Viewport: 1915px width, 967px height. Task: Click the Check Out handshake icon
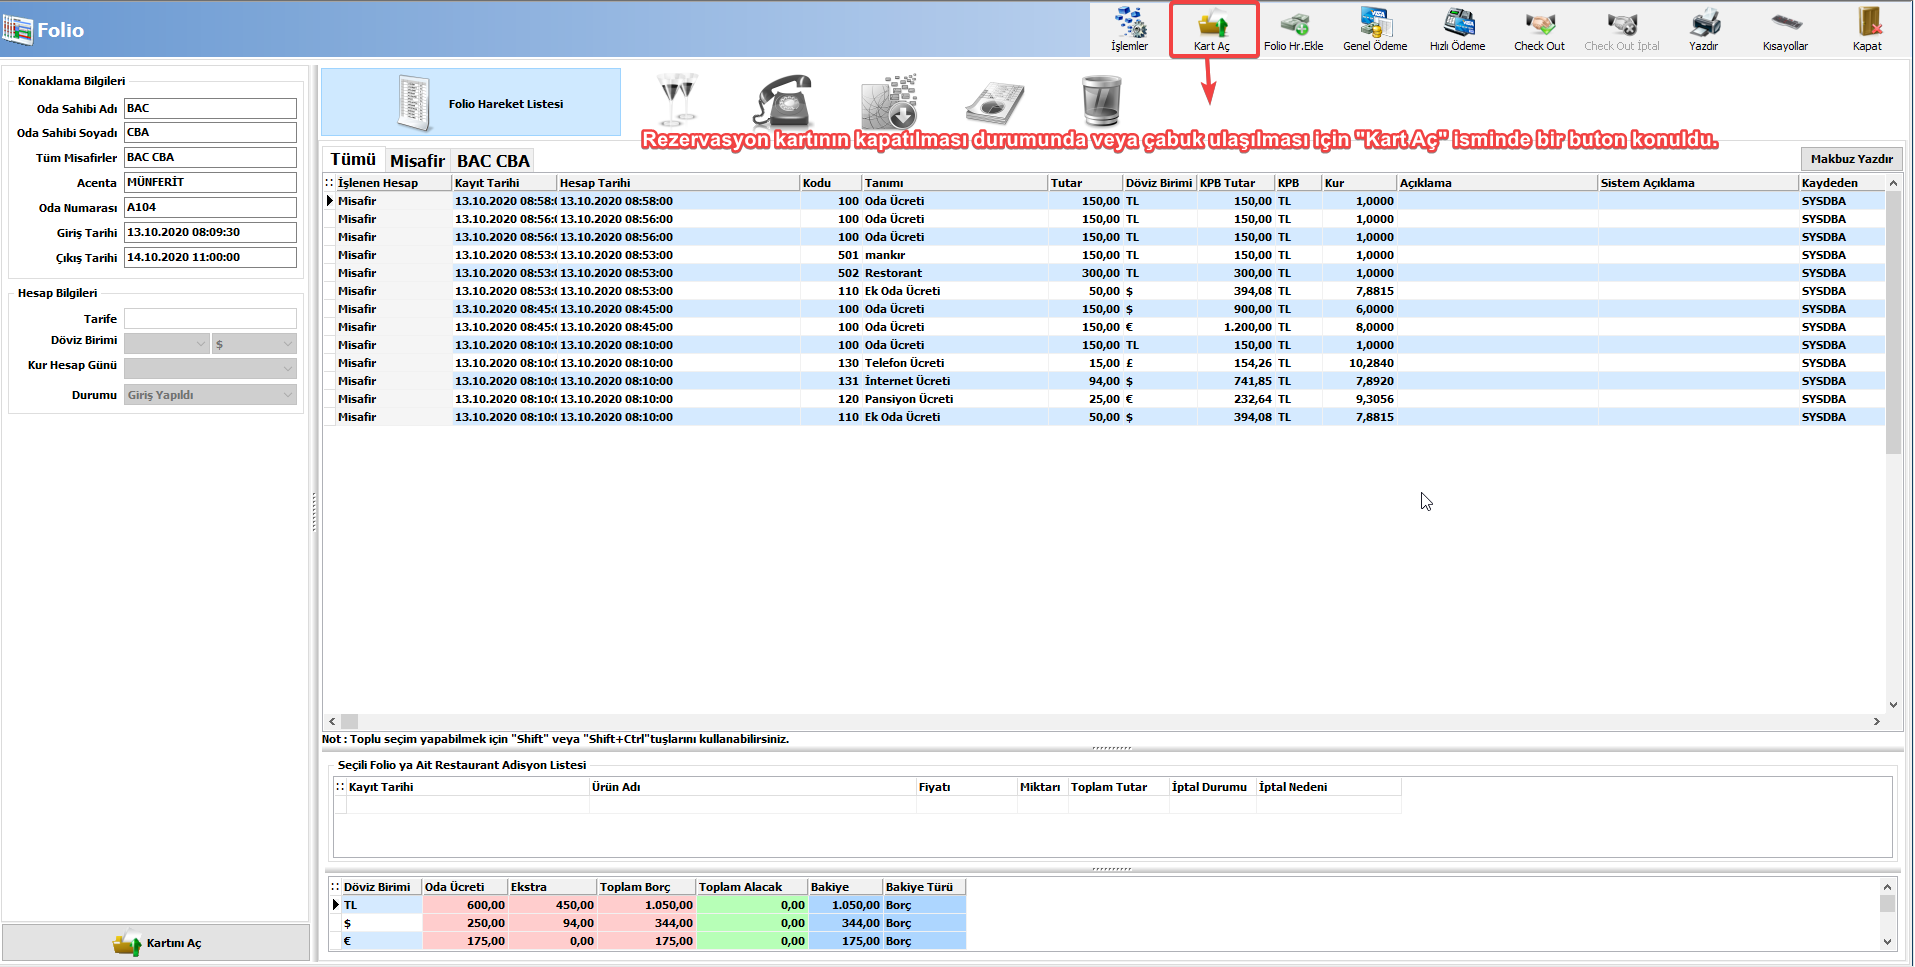1540,29
